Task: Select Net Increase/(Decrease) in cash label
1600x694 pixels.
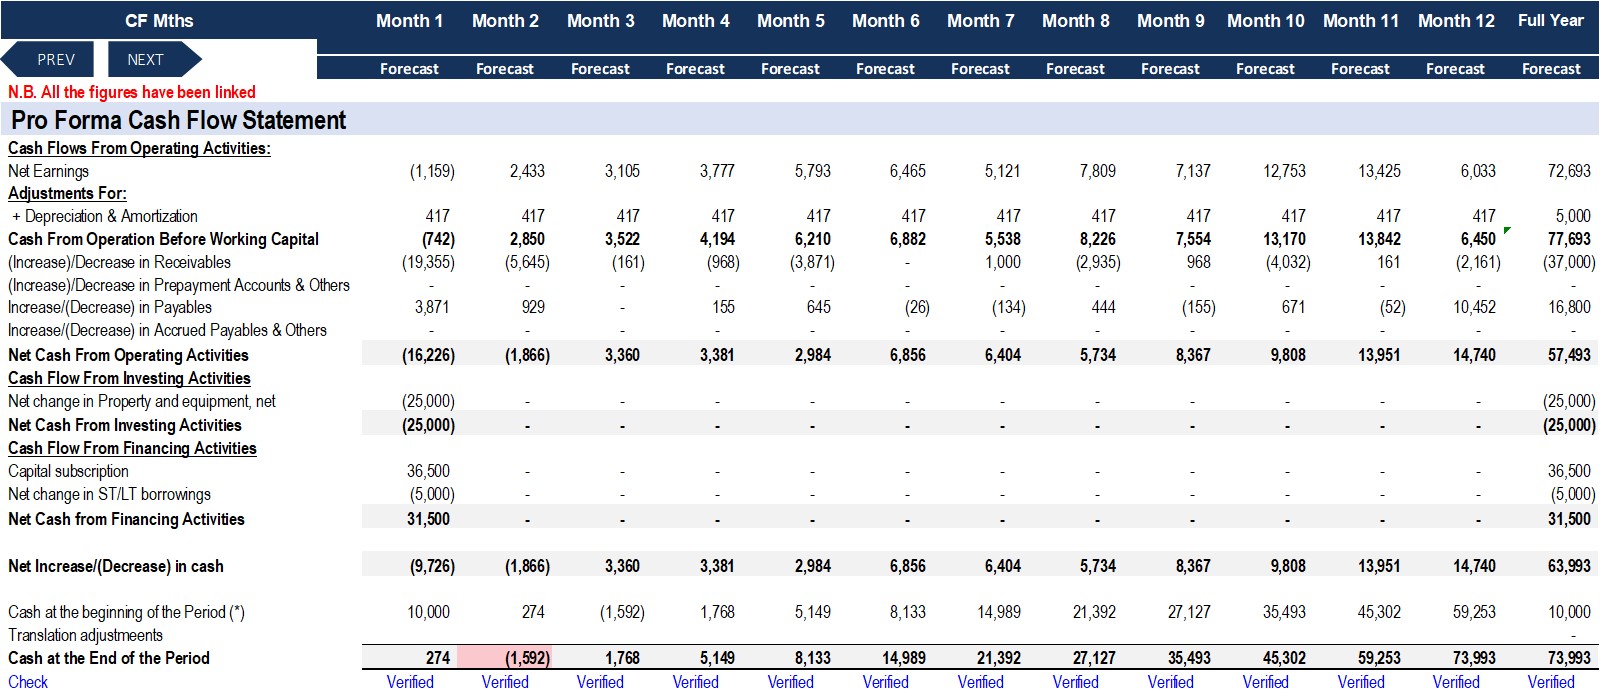Action: 116,566
